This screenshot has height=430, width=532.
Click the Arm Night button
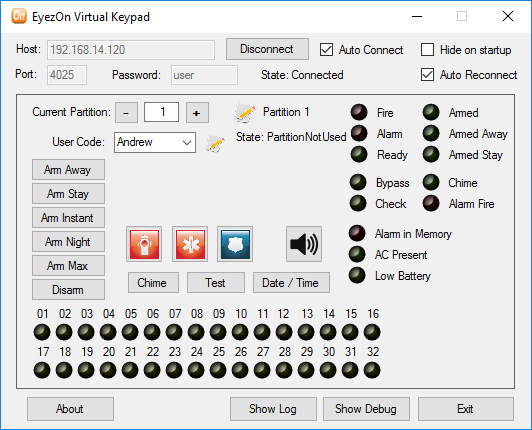(x=68, y=242)
